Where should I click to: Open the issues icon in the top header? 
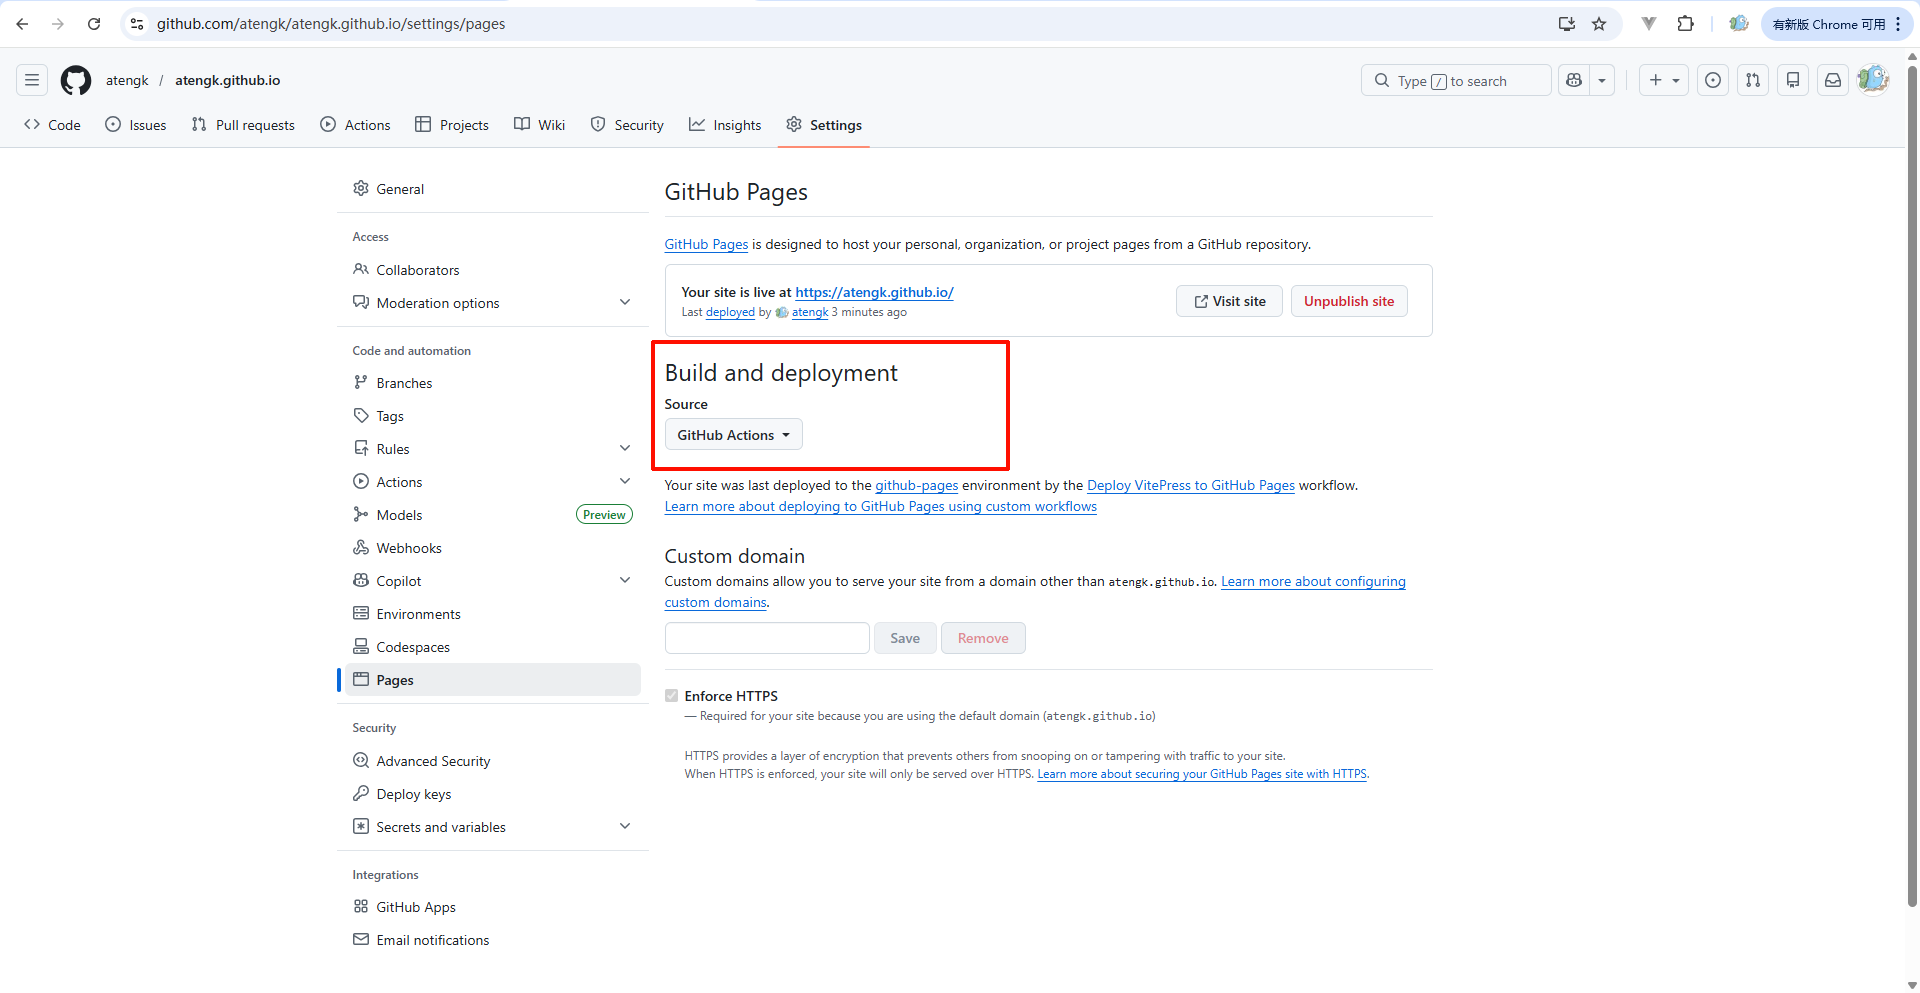1713,80
